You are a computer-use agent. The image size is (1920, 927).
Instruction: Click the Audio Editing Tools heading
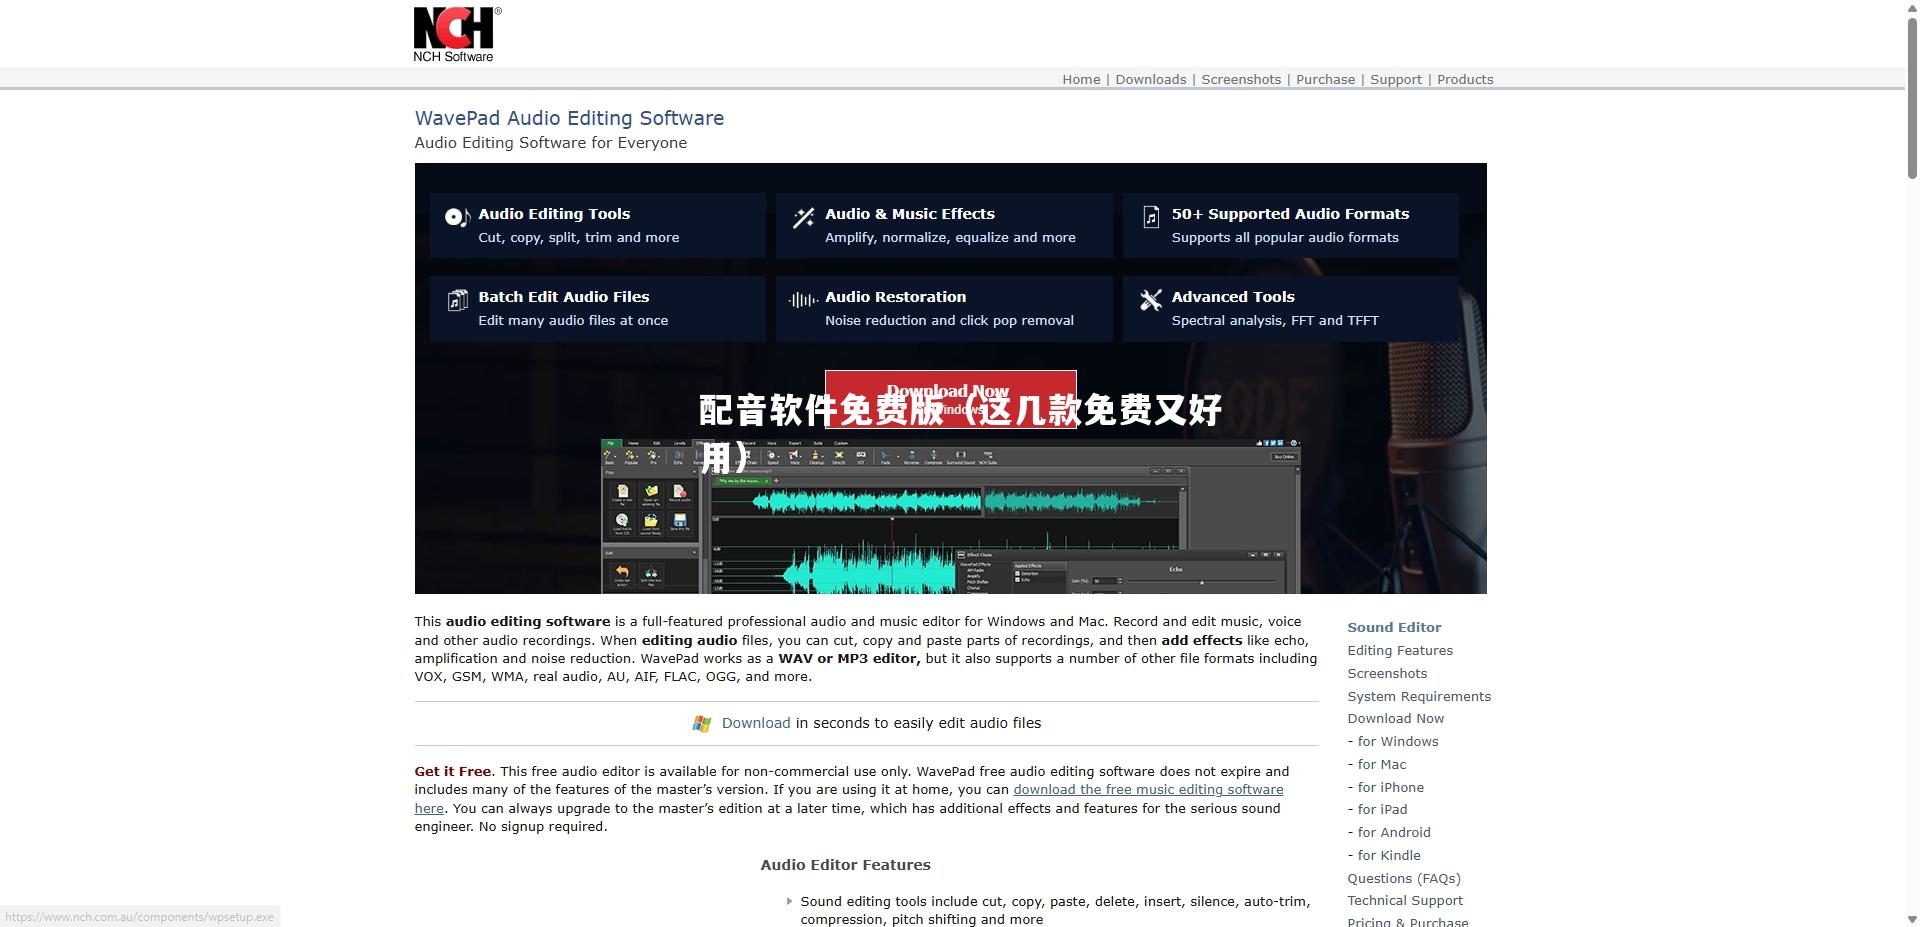[x=554, y=214]
